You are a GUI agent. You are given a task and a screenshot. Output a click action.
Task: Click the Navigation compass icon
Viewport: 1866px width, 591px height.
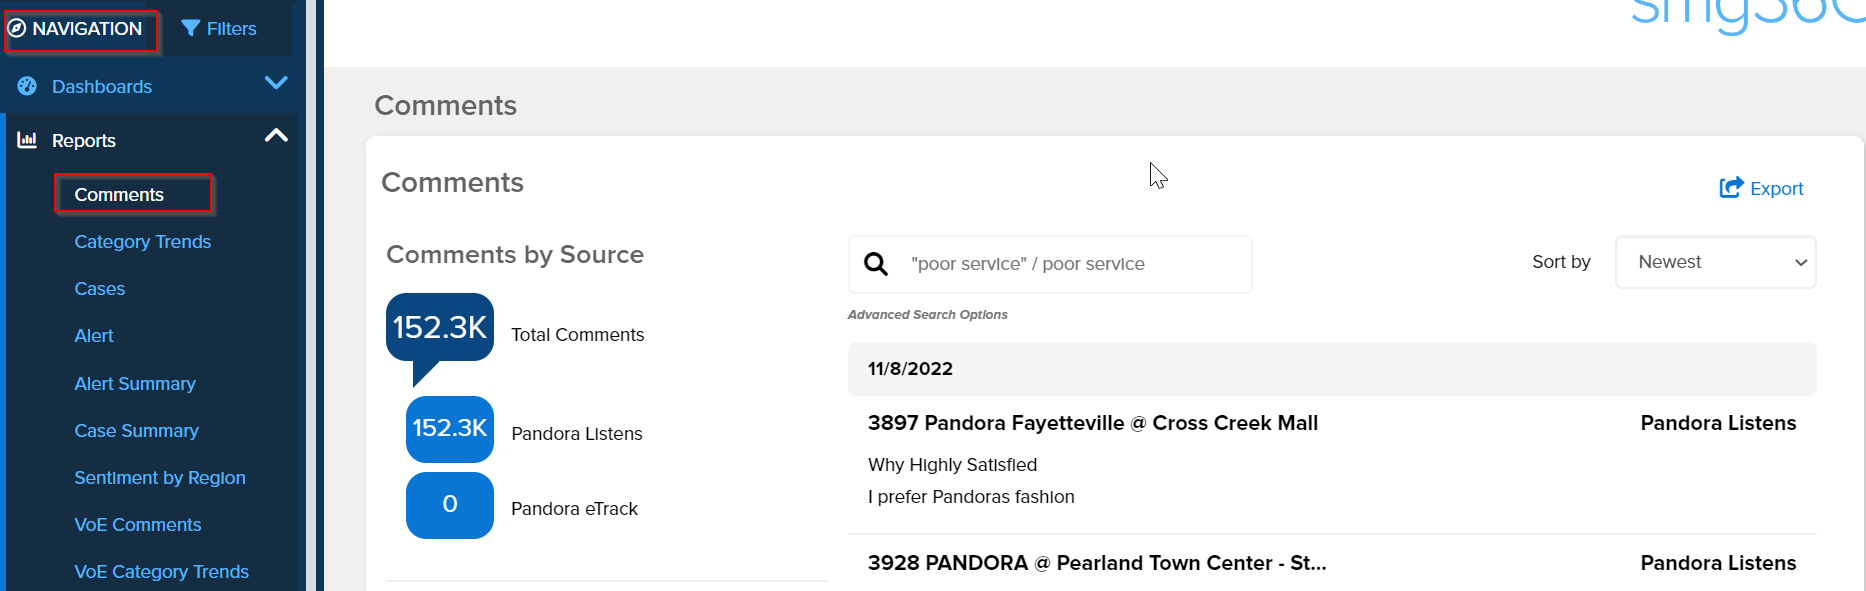pyautogui.click(x=17, y=29)
